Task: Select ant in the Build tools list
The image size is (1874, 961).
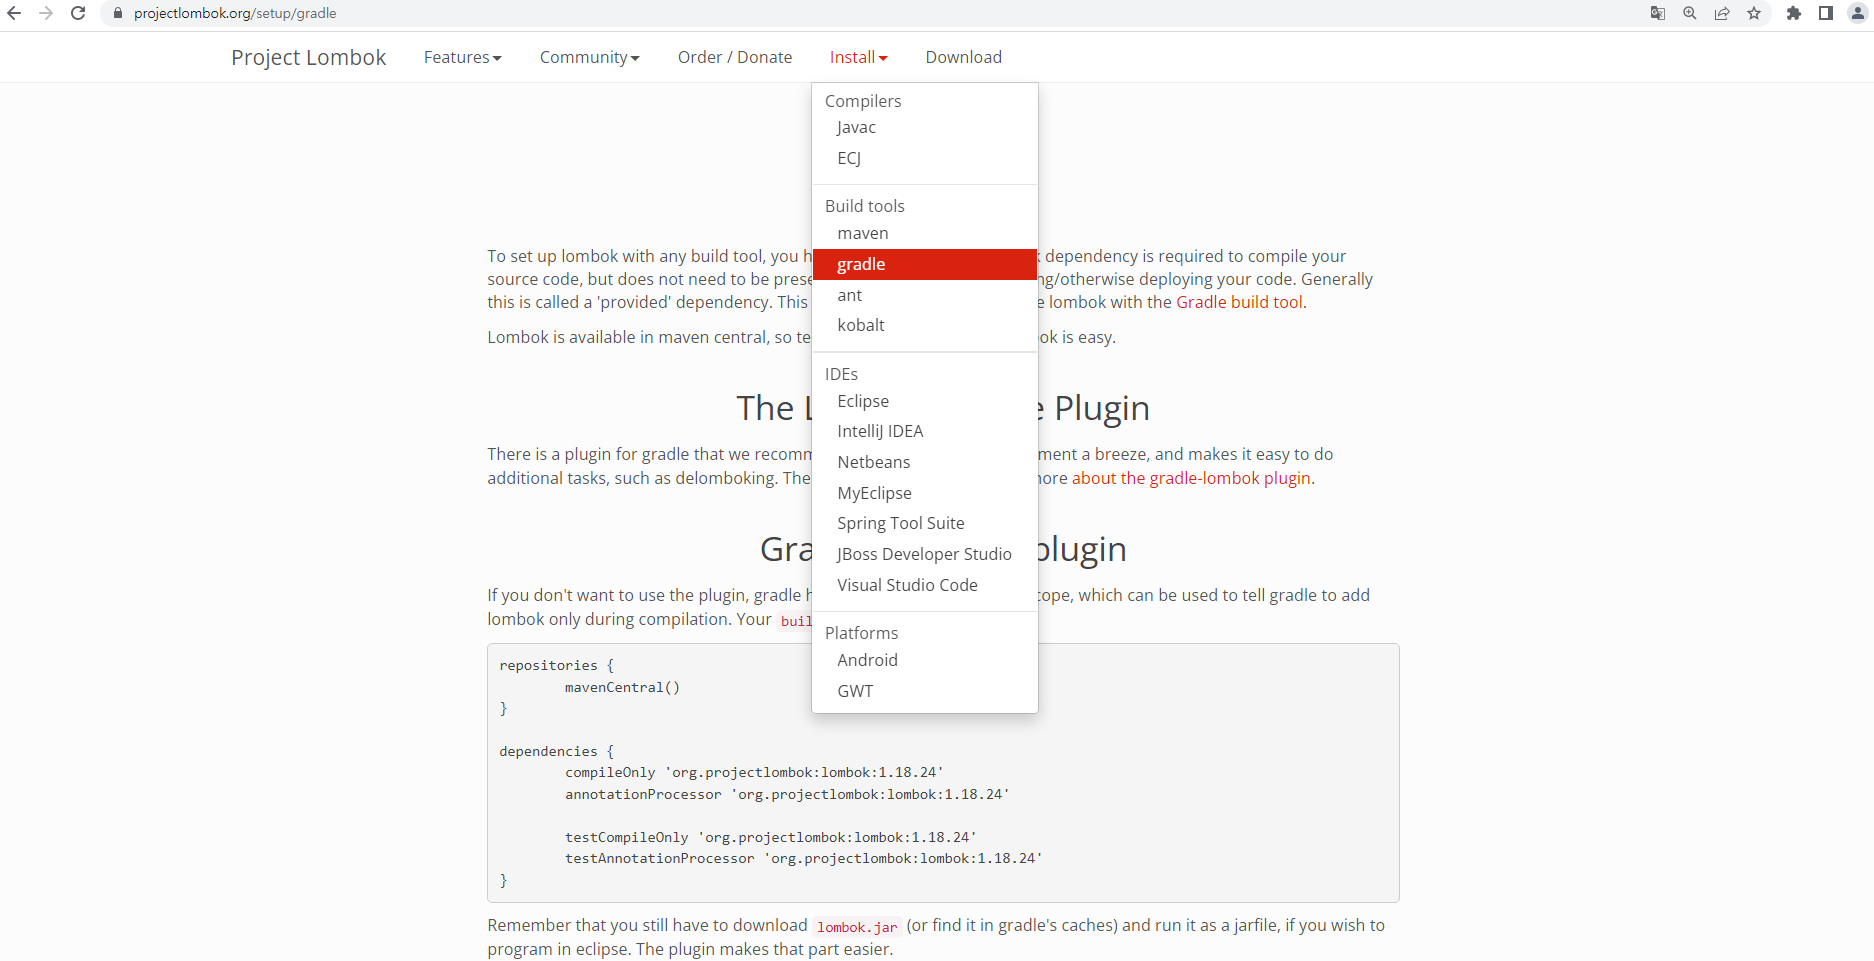Action: (x=925, y=295)
